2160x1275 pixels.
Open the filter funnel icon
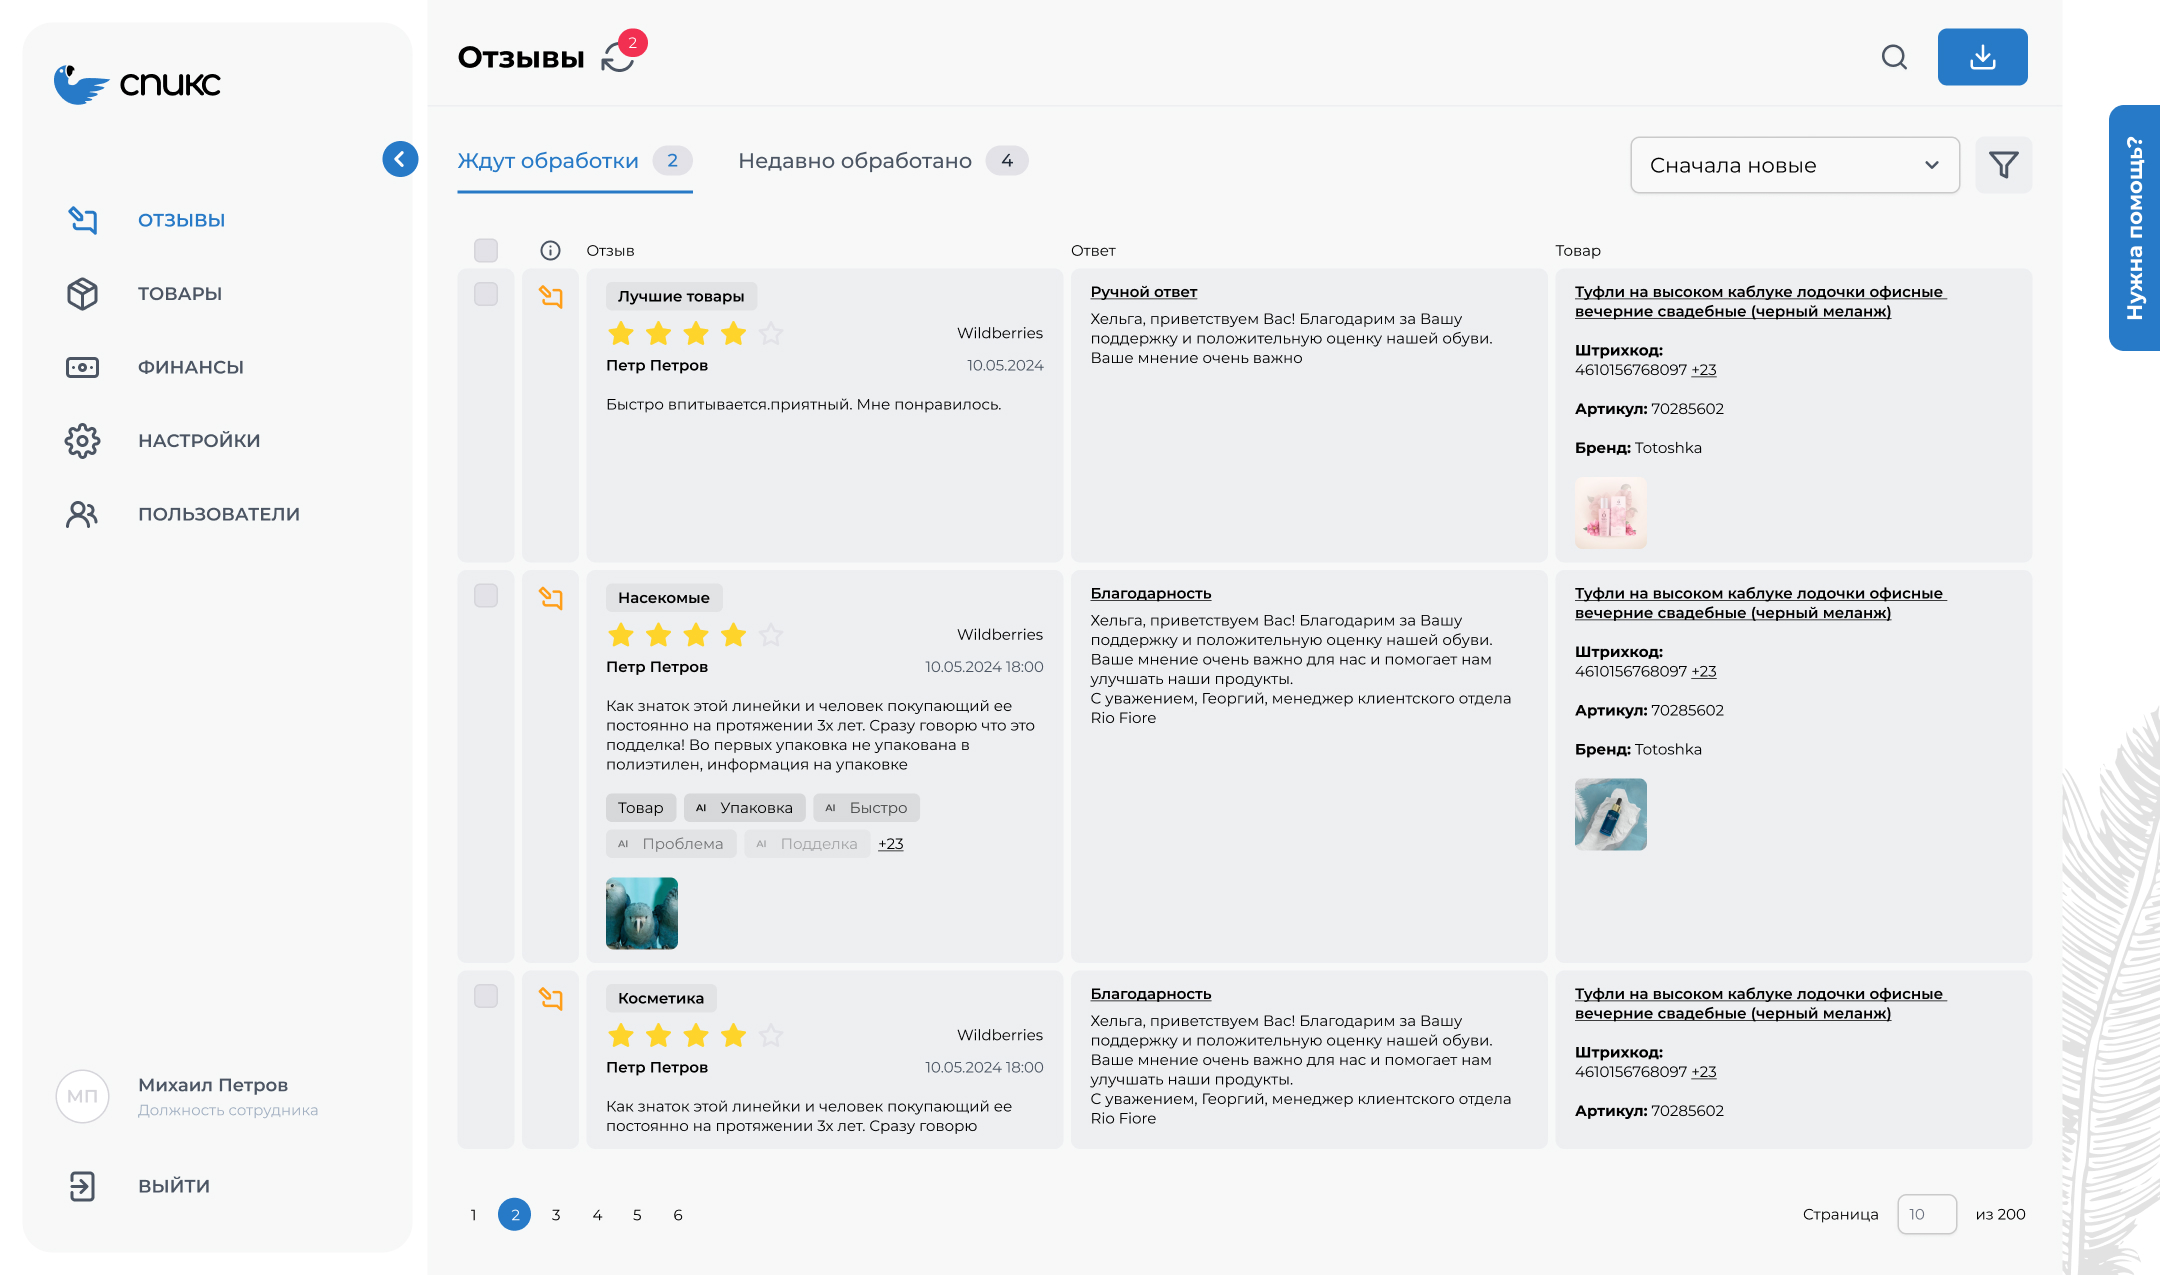2003,165
